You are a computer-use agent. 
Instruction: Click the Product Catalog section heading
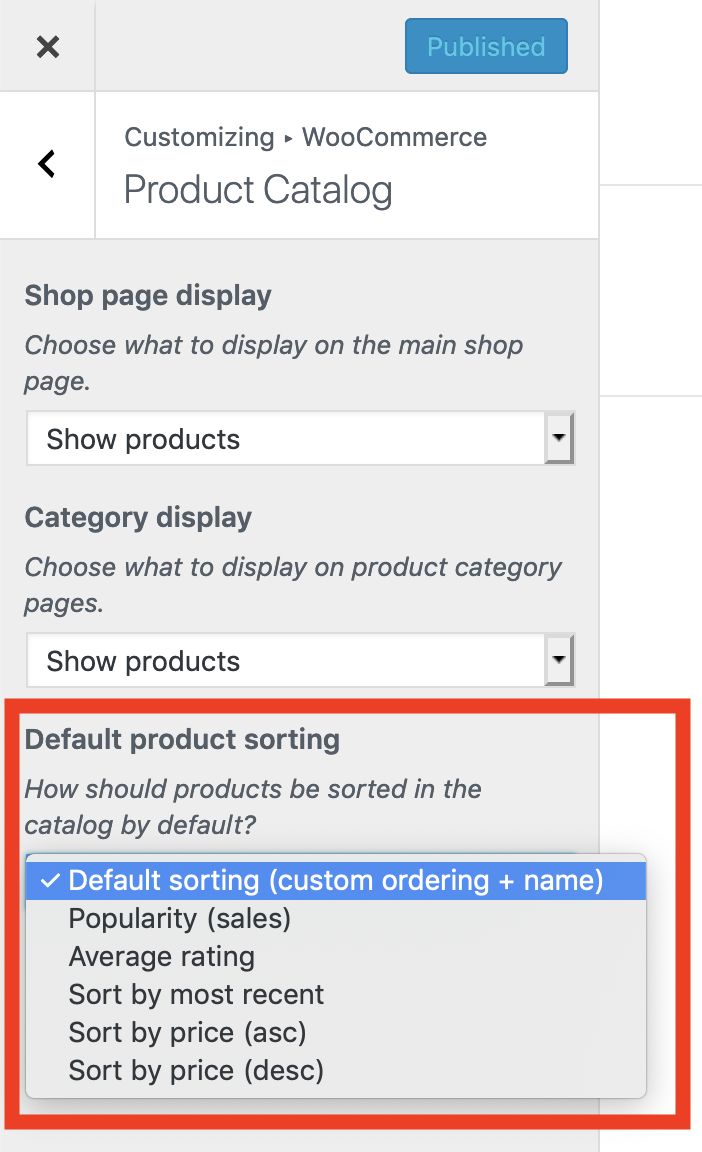[257, 190]
